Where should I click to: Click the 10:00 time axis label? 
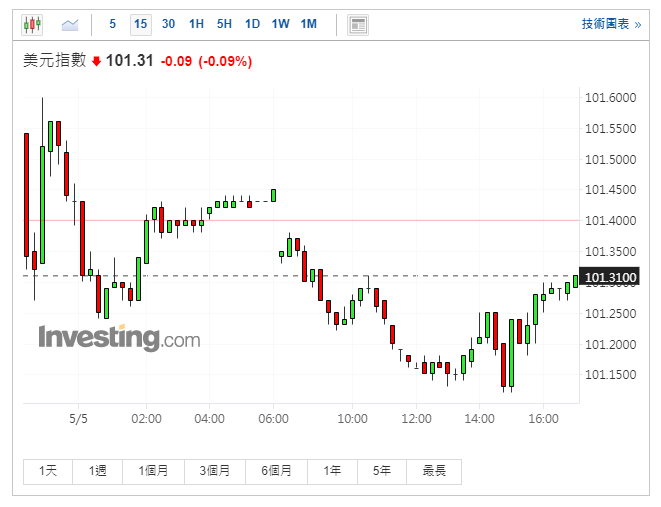click(352, 418)
